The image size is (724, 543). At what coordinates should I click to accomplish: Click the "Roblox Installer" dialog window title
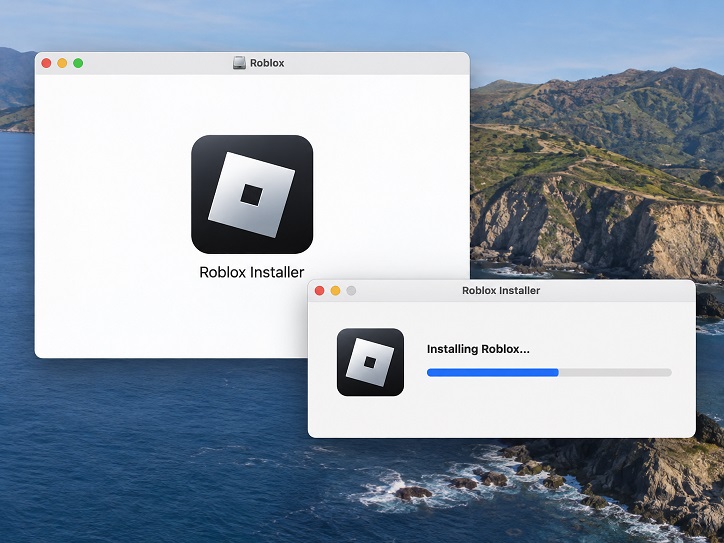tap(501, 290)
